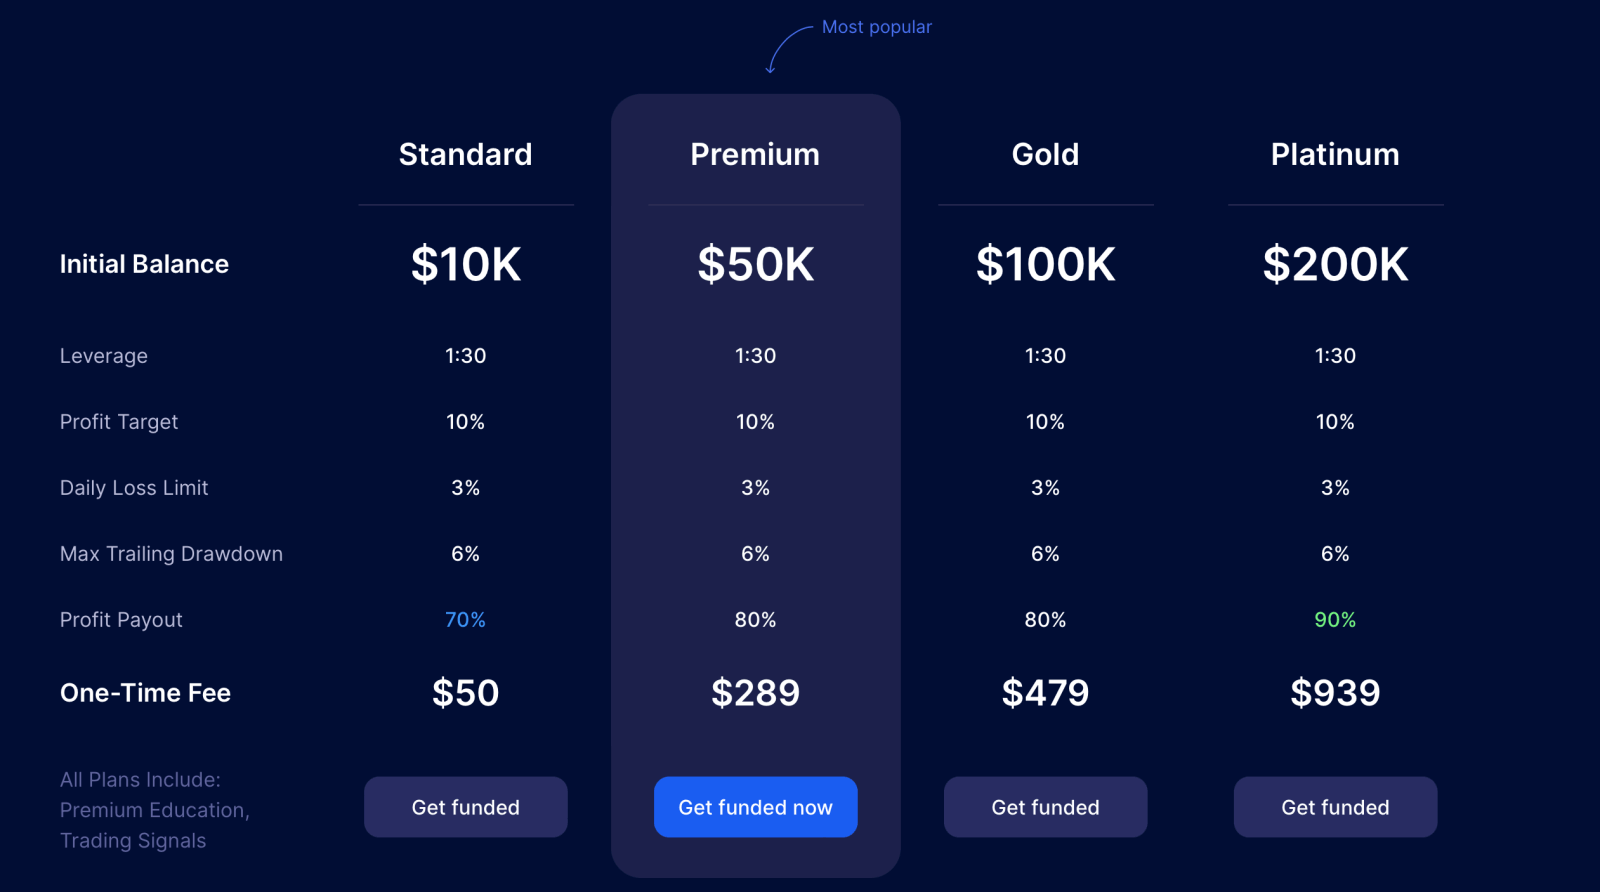
Task: Select the 90% profit payout for Platinum
Action: (x=1335, y=619)
